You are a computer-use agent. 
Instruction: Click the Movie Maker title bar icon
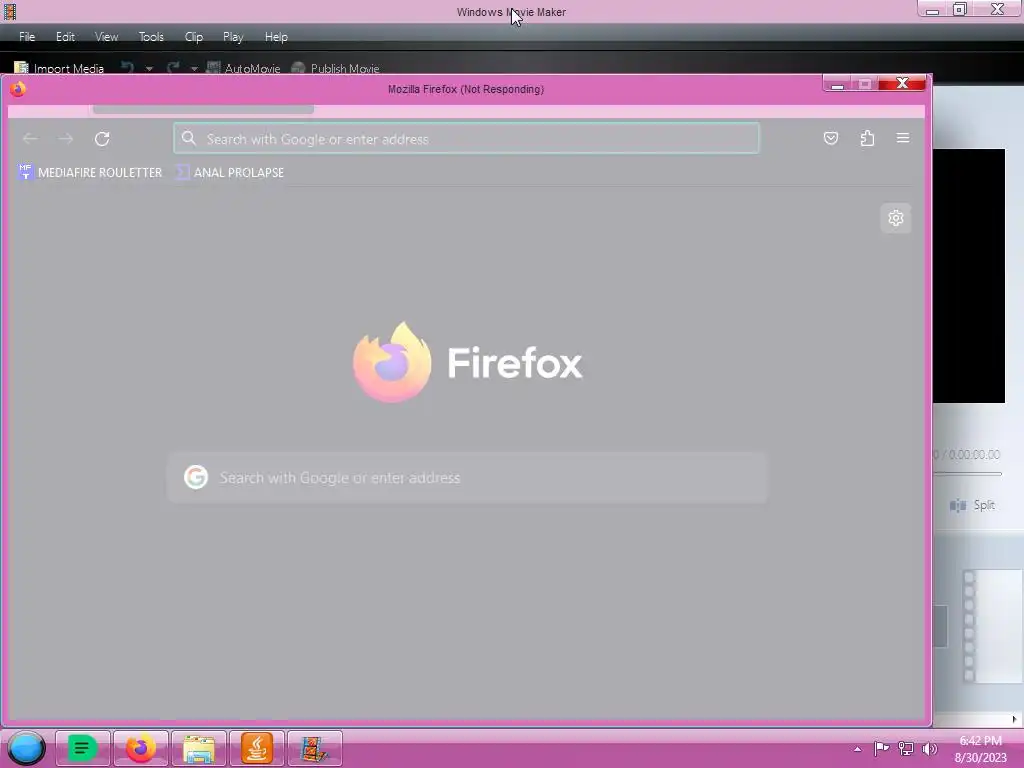(x=10, y=12)
